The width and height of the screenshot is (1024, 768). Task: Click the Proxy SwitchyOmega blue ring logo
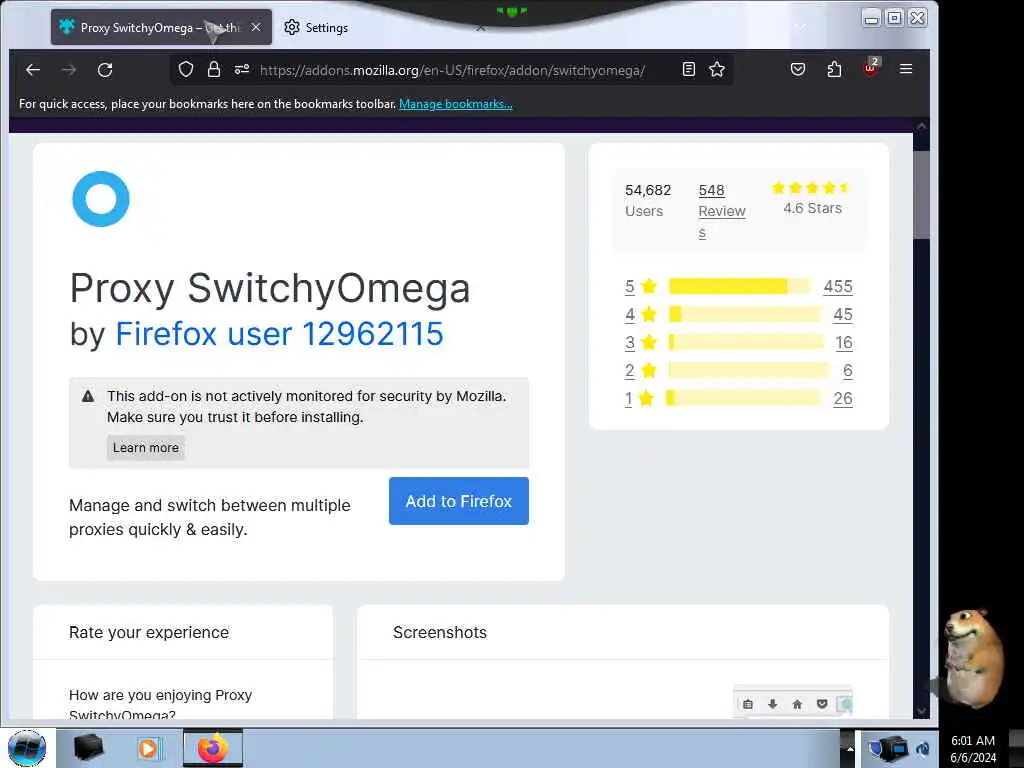[x=101, y=199]
